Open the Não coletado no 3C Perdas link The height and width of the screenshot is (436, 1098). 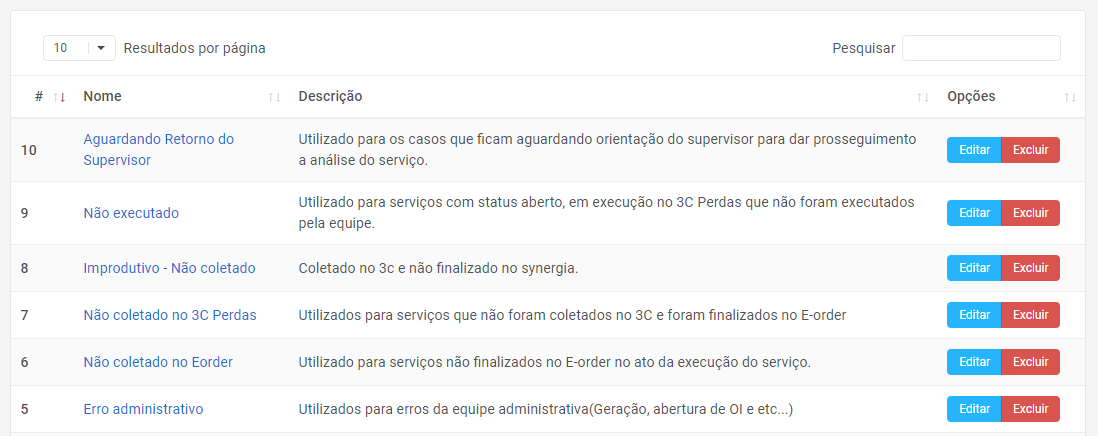point(170,315)
